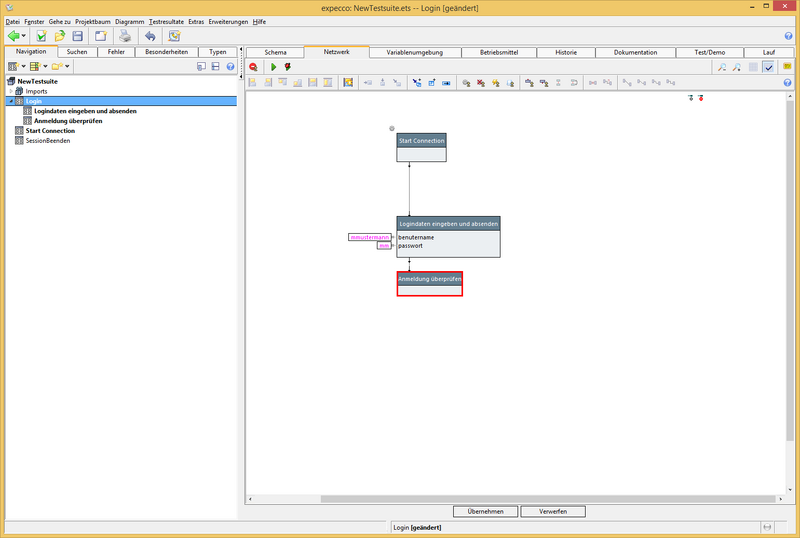Click the save floppy disk icon
Image resolution: width=800 pixels, height=538 pixels.
(78, 36)
